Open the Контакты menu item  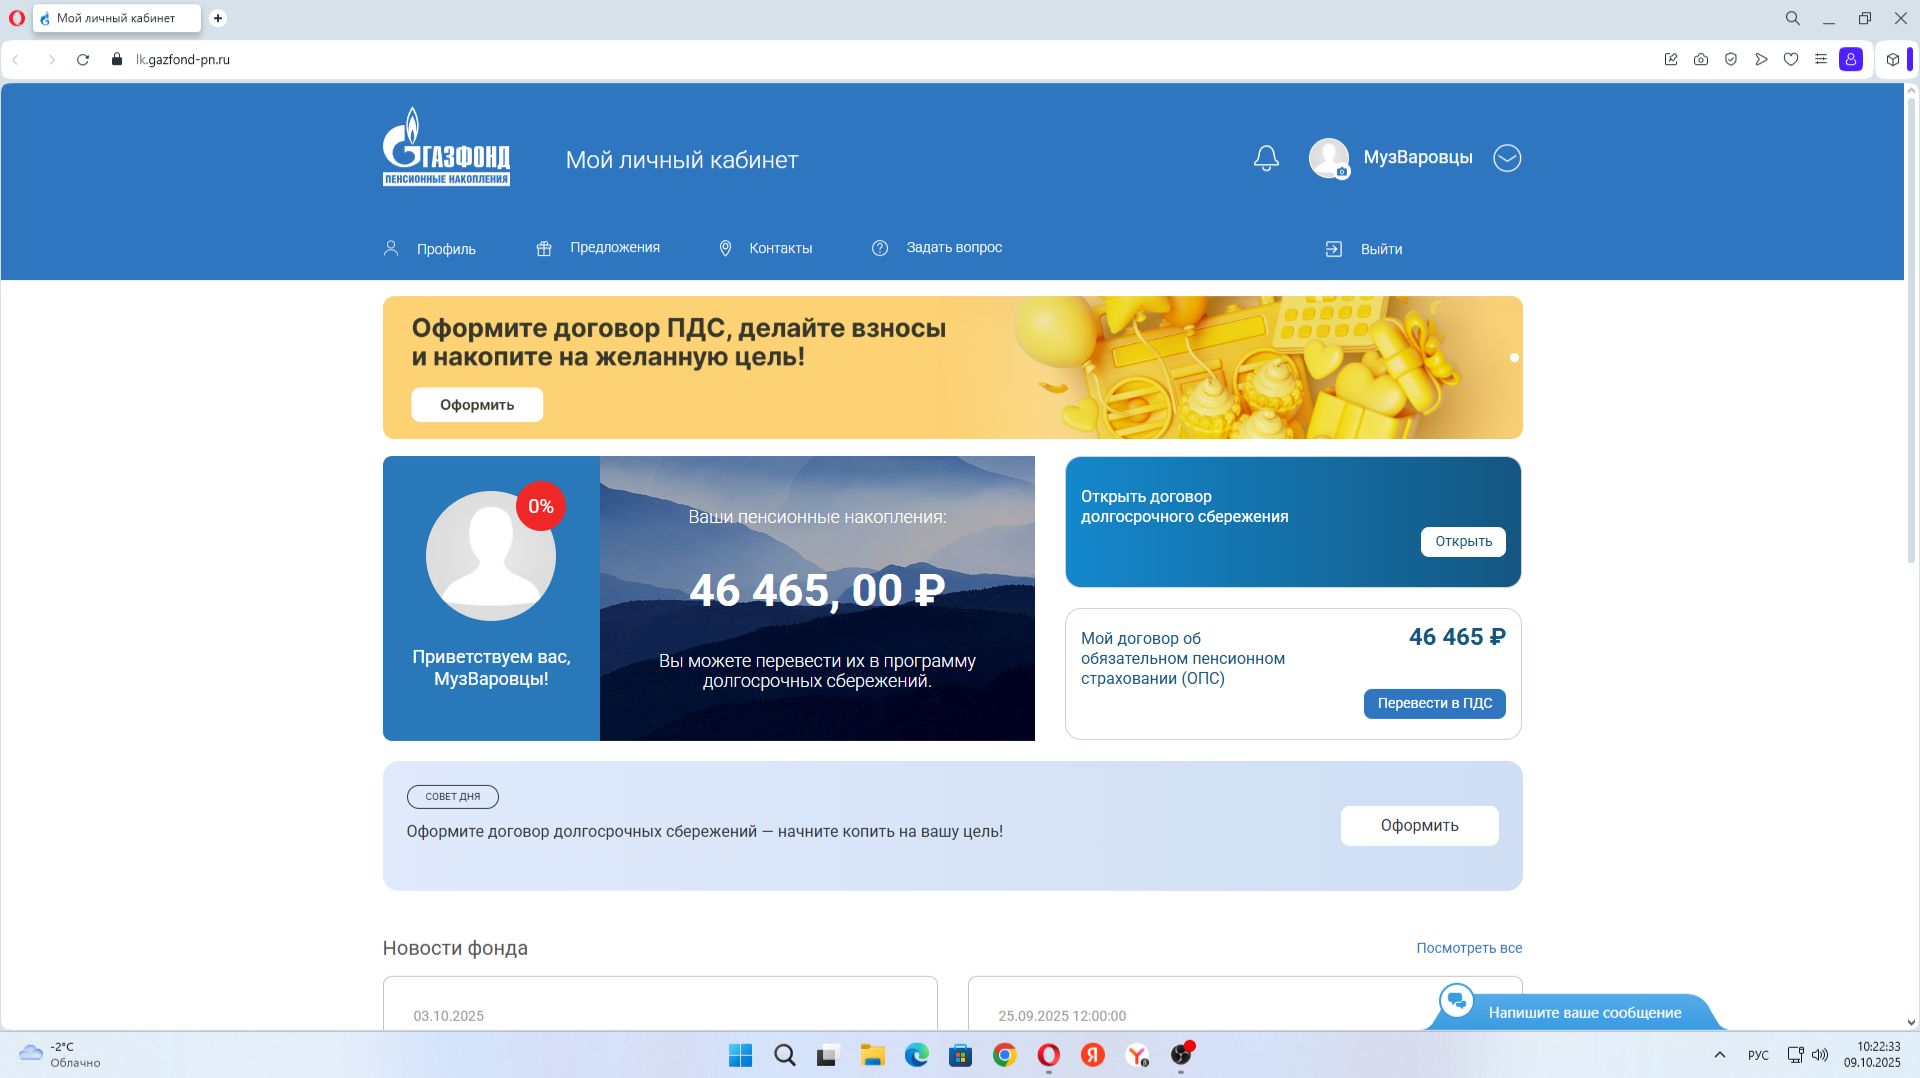[x=766, y=249]
